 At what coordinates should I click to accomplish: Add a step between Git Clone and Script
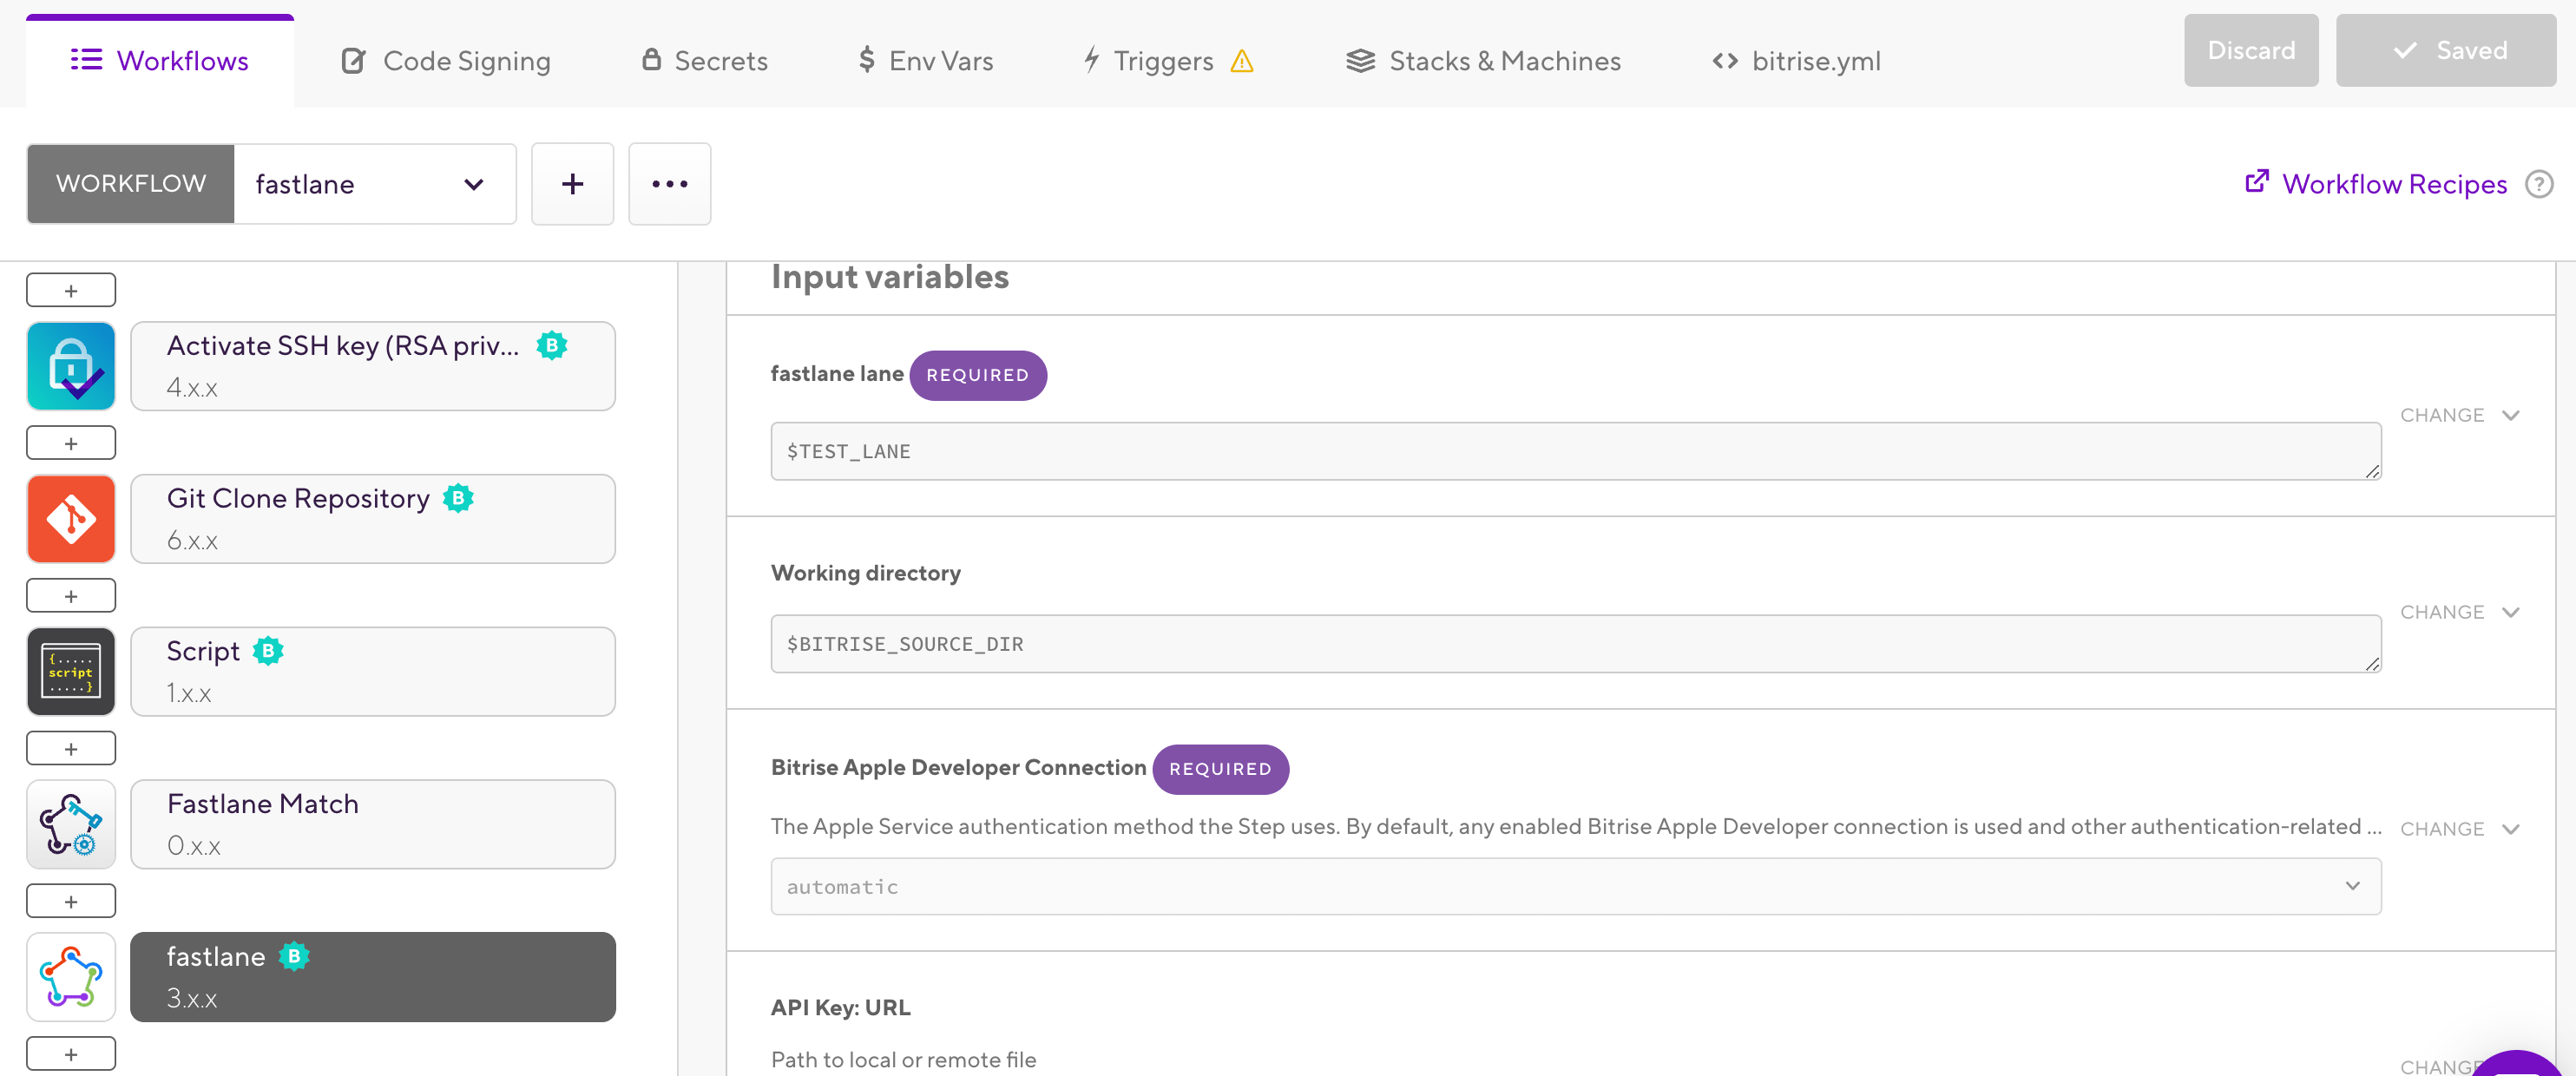(71, 596)
